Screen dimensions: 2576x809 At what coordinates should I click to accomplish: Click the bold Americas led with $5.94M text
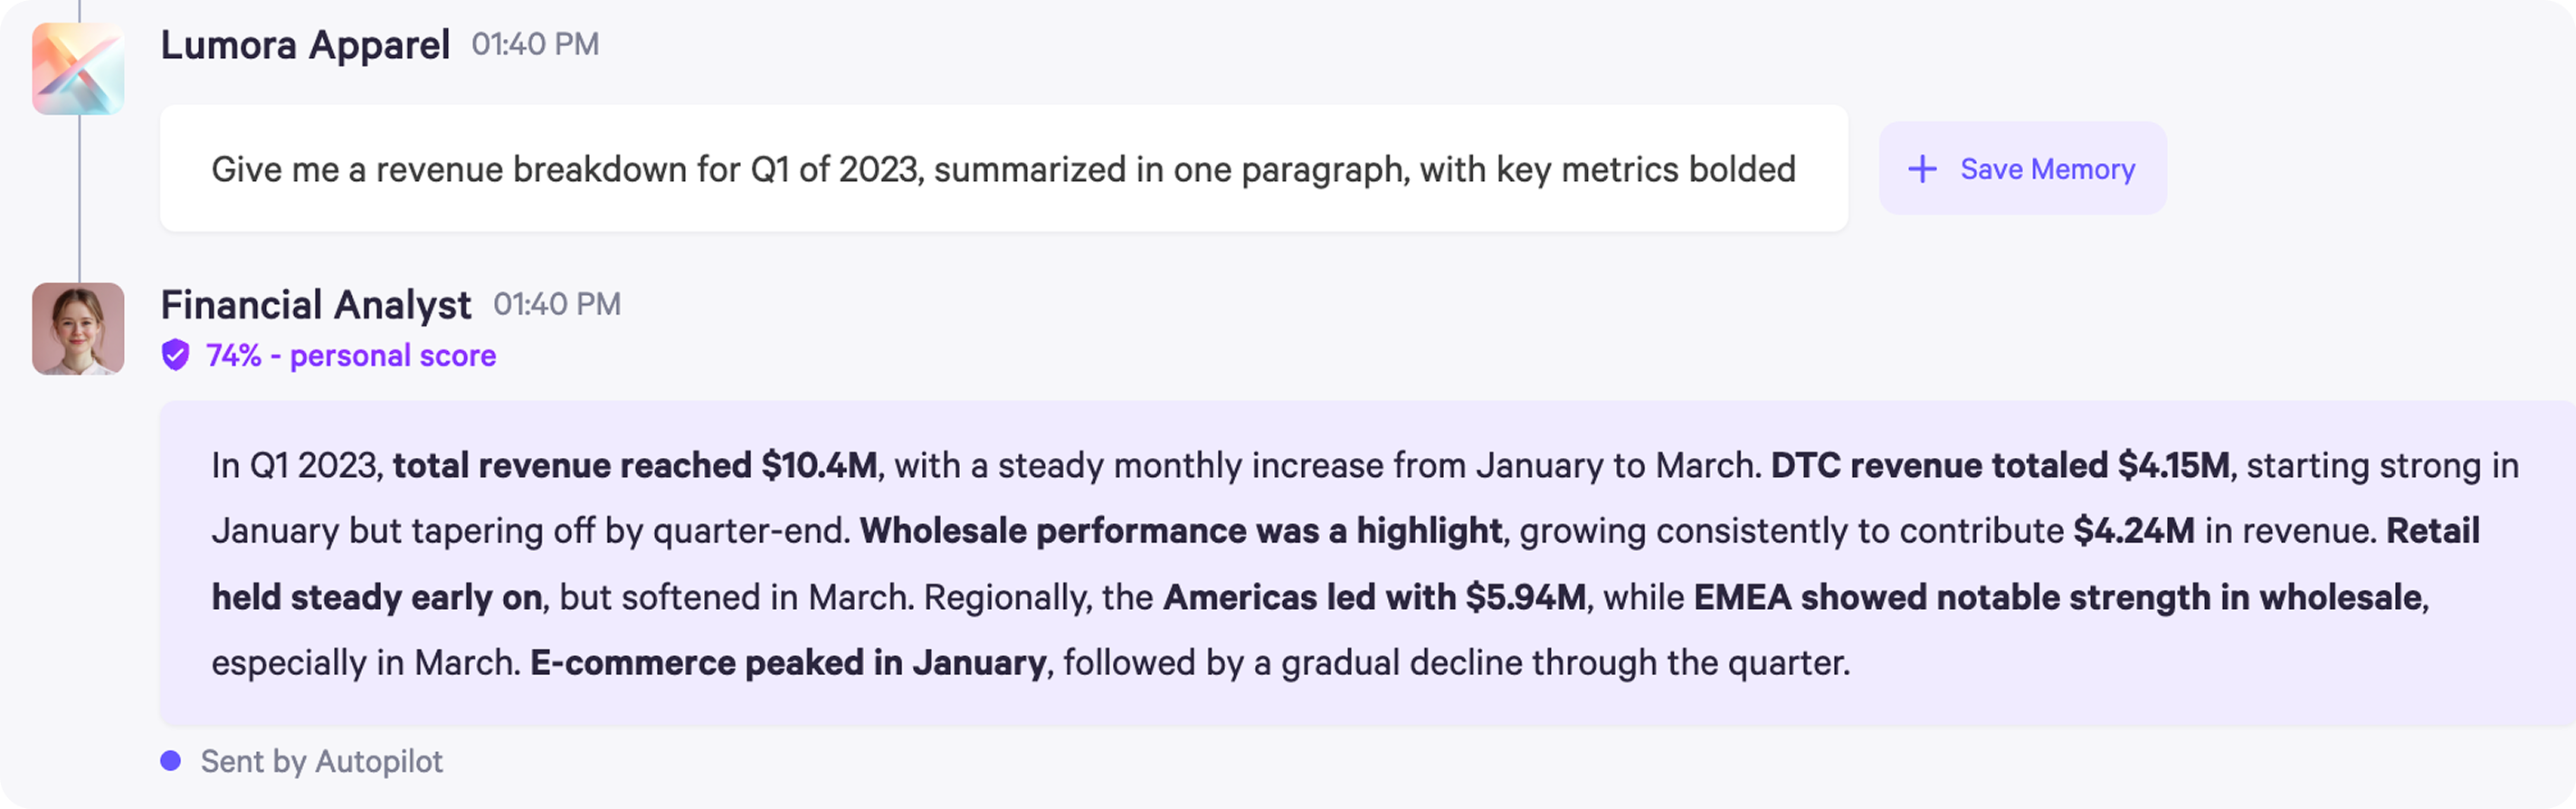click(1375, 597)
